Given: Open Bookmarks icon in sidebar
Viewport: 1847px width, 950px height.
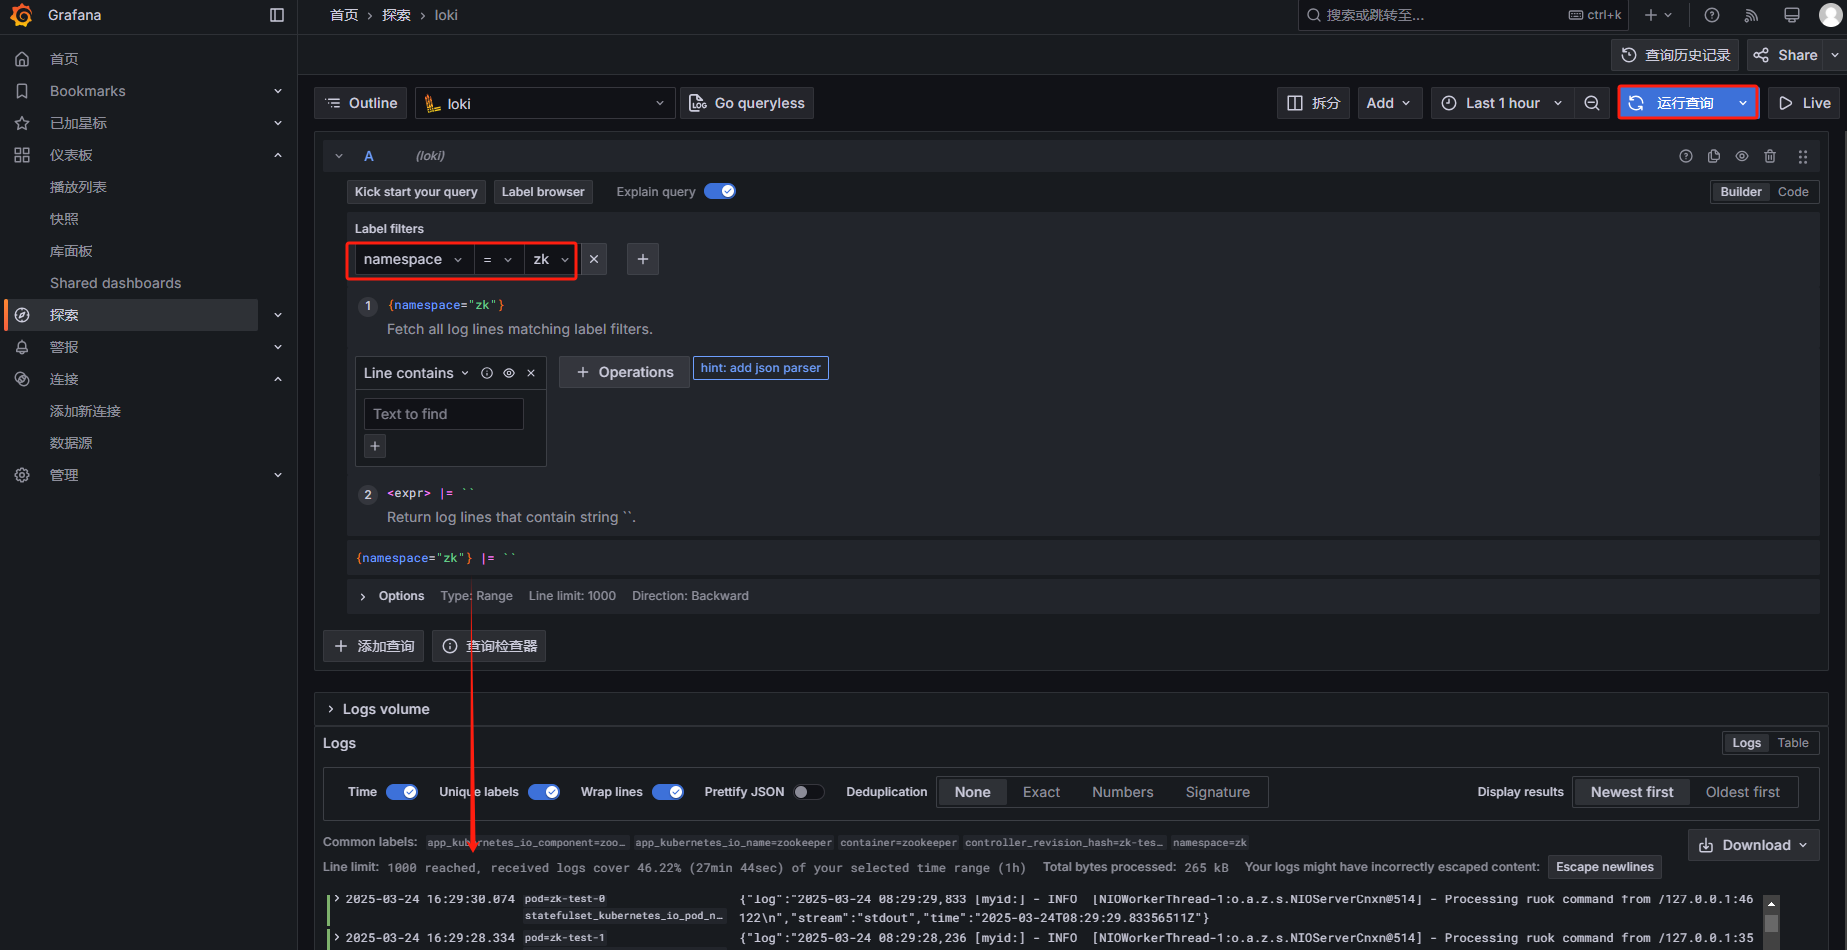Looking at the screenshot, I should 22,91.
